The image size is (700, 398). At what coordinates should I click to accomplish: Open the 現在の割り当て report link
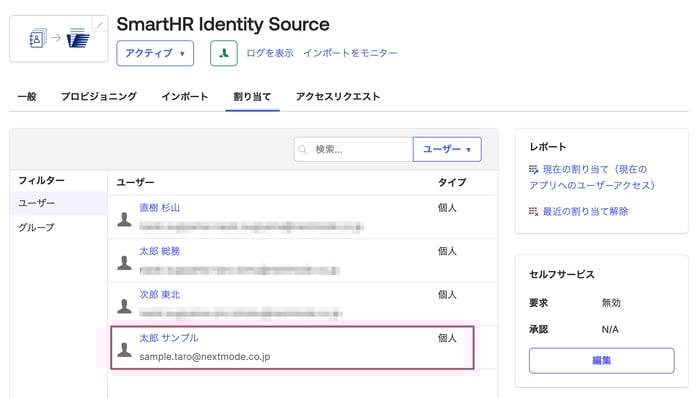pos(592,177)
